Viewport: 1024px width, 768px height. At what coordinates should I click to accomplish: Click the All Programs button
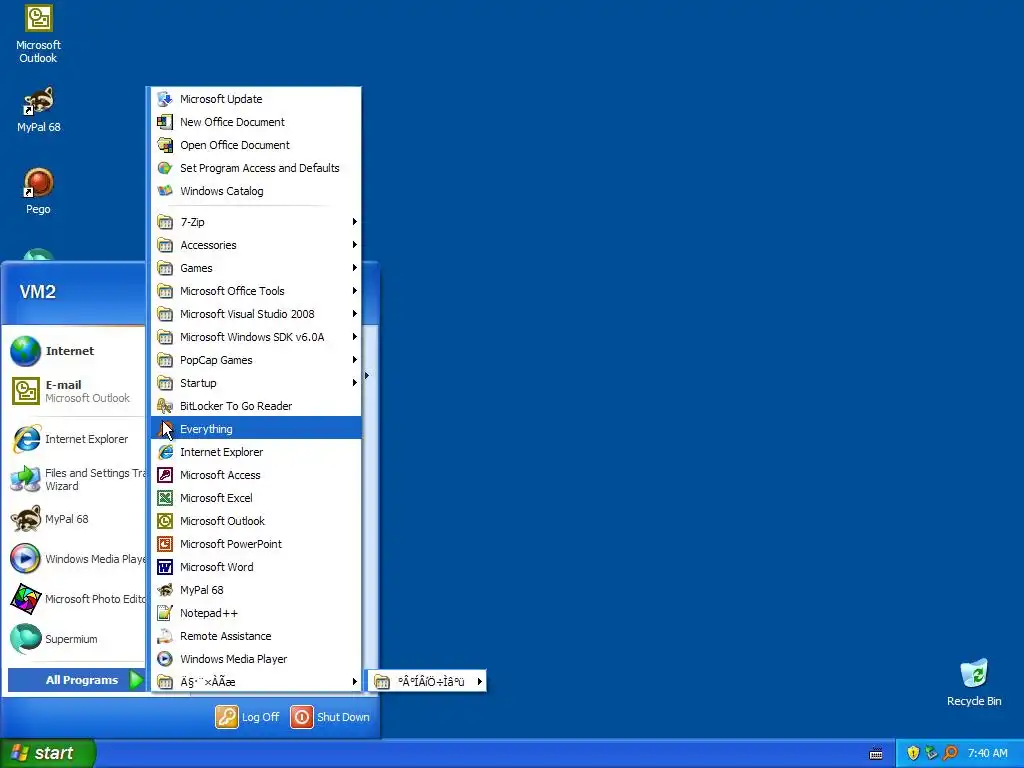click(x=76, y=680)
